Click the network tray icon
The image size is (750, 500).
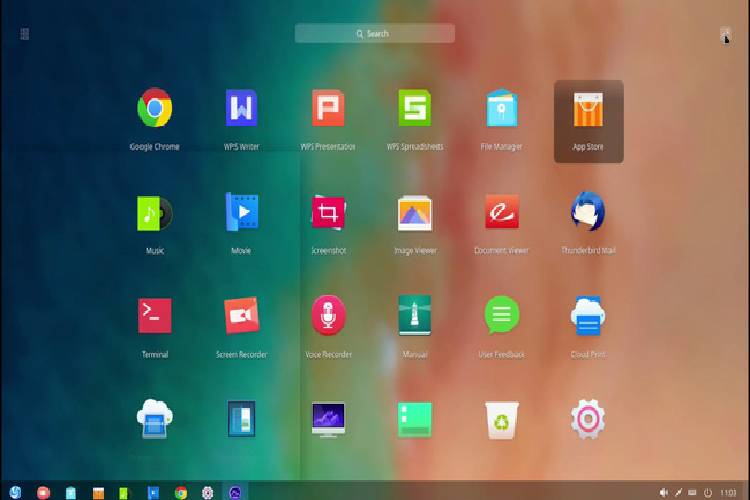point(678,492)
